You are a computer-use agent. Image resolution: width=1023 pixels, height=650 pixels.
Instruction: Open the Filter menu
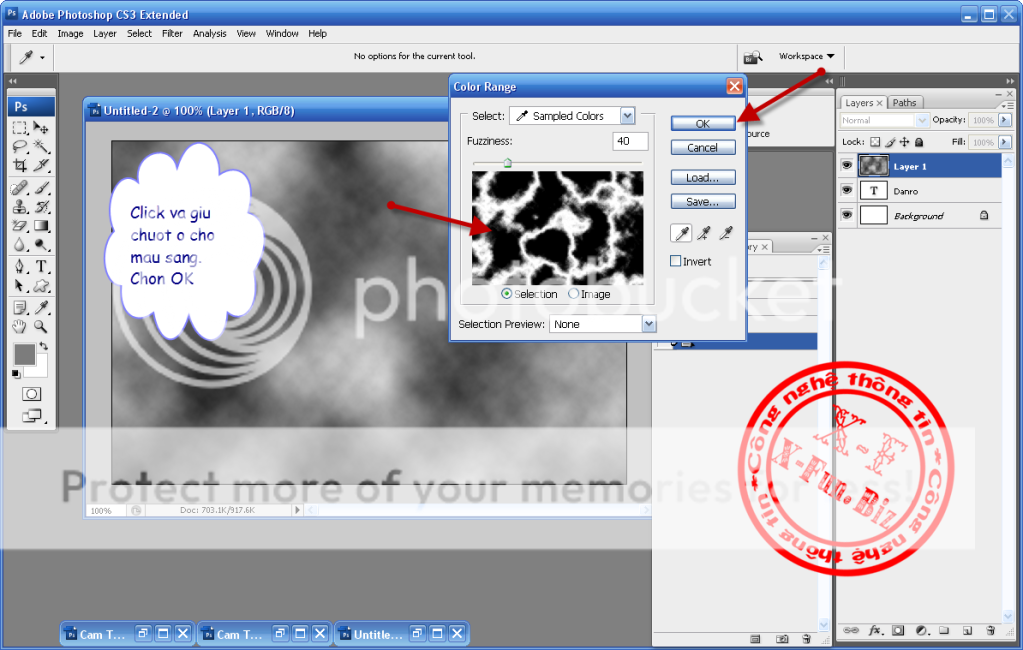click(172, 33)
